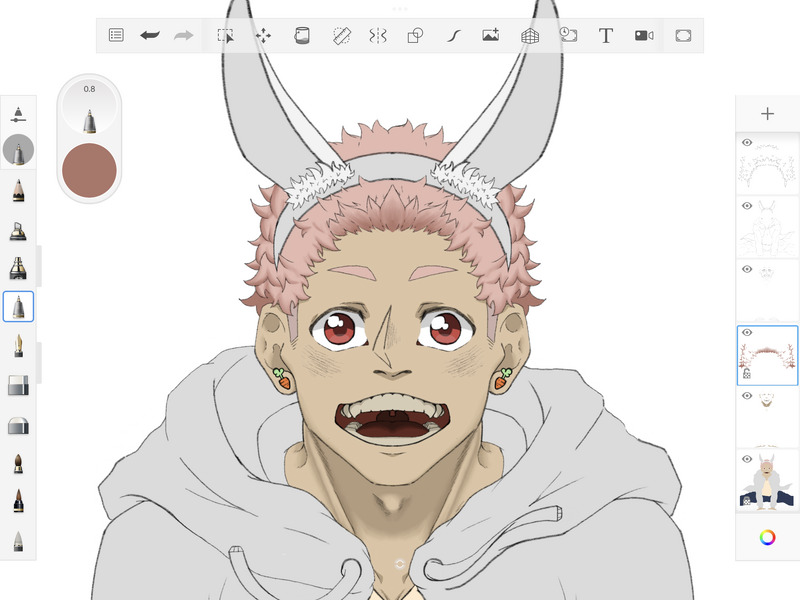
Task: Select the felt tip pen at palette bottom
Action: click(18, 541)
